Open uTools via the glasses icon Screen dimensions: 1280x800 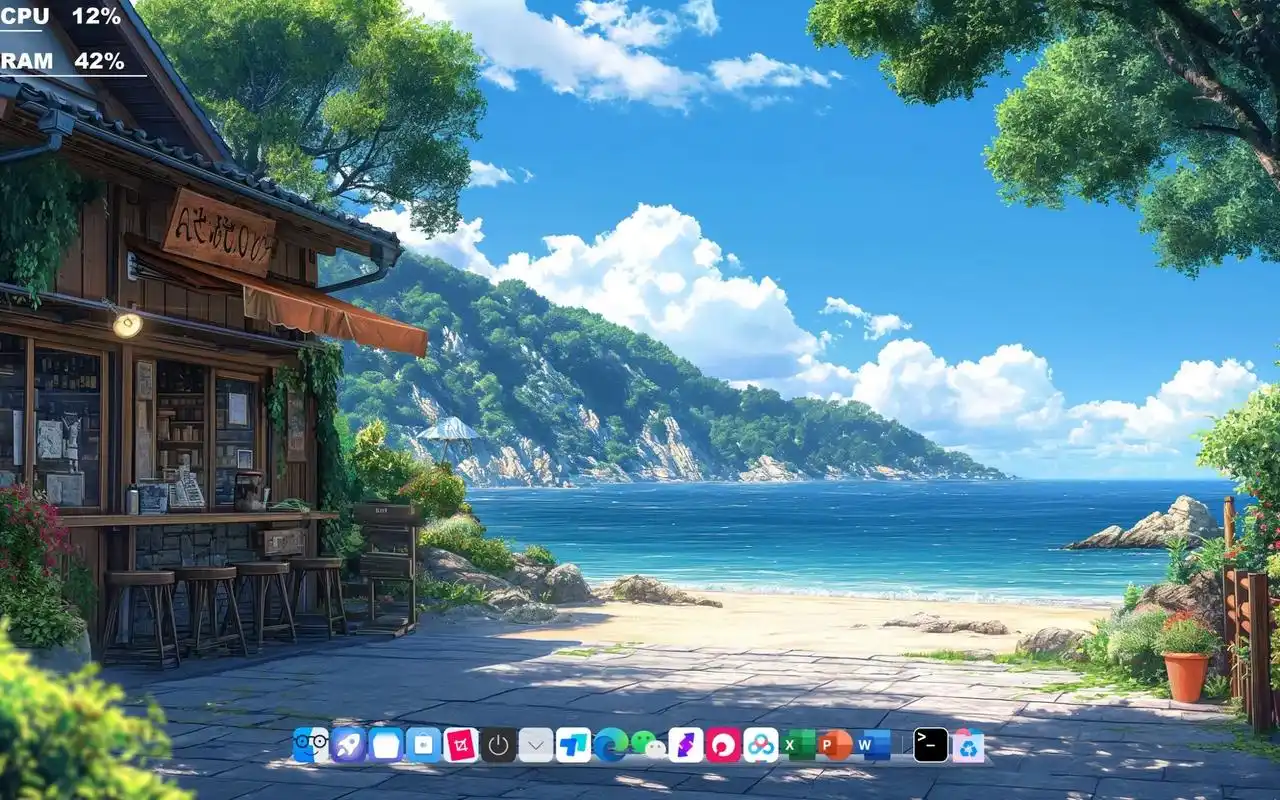click(310, 745)
